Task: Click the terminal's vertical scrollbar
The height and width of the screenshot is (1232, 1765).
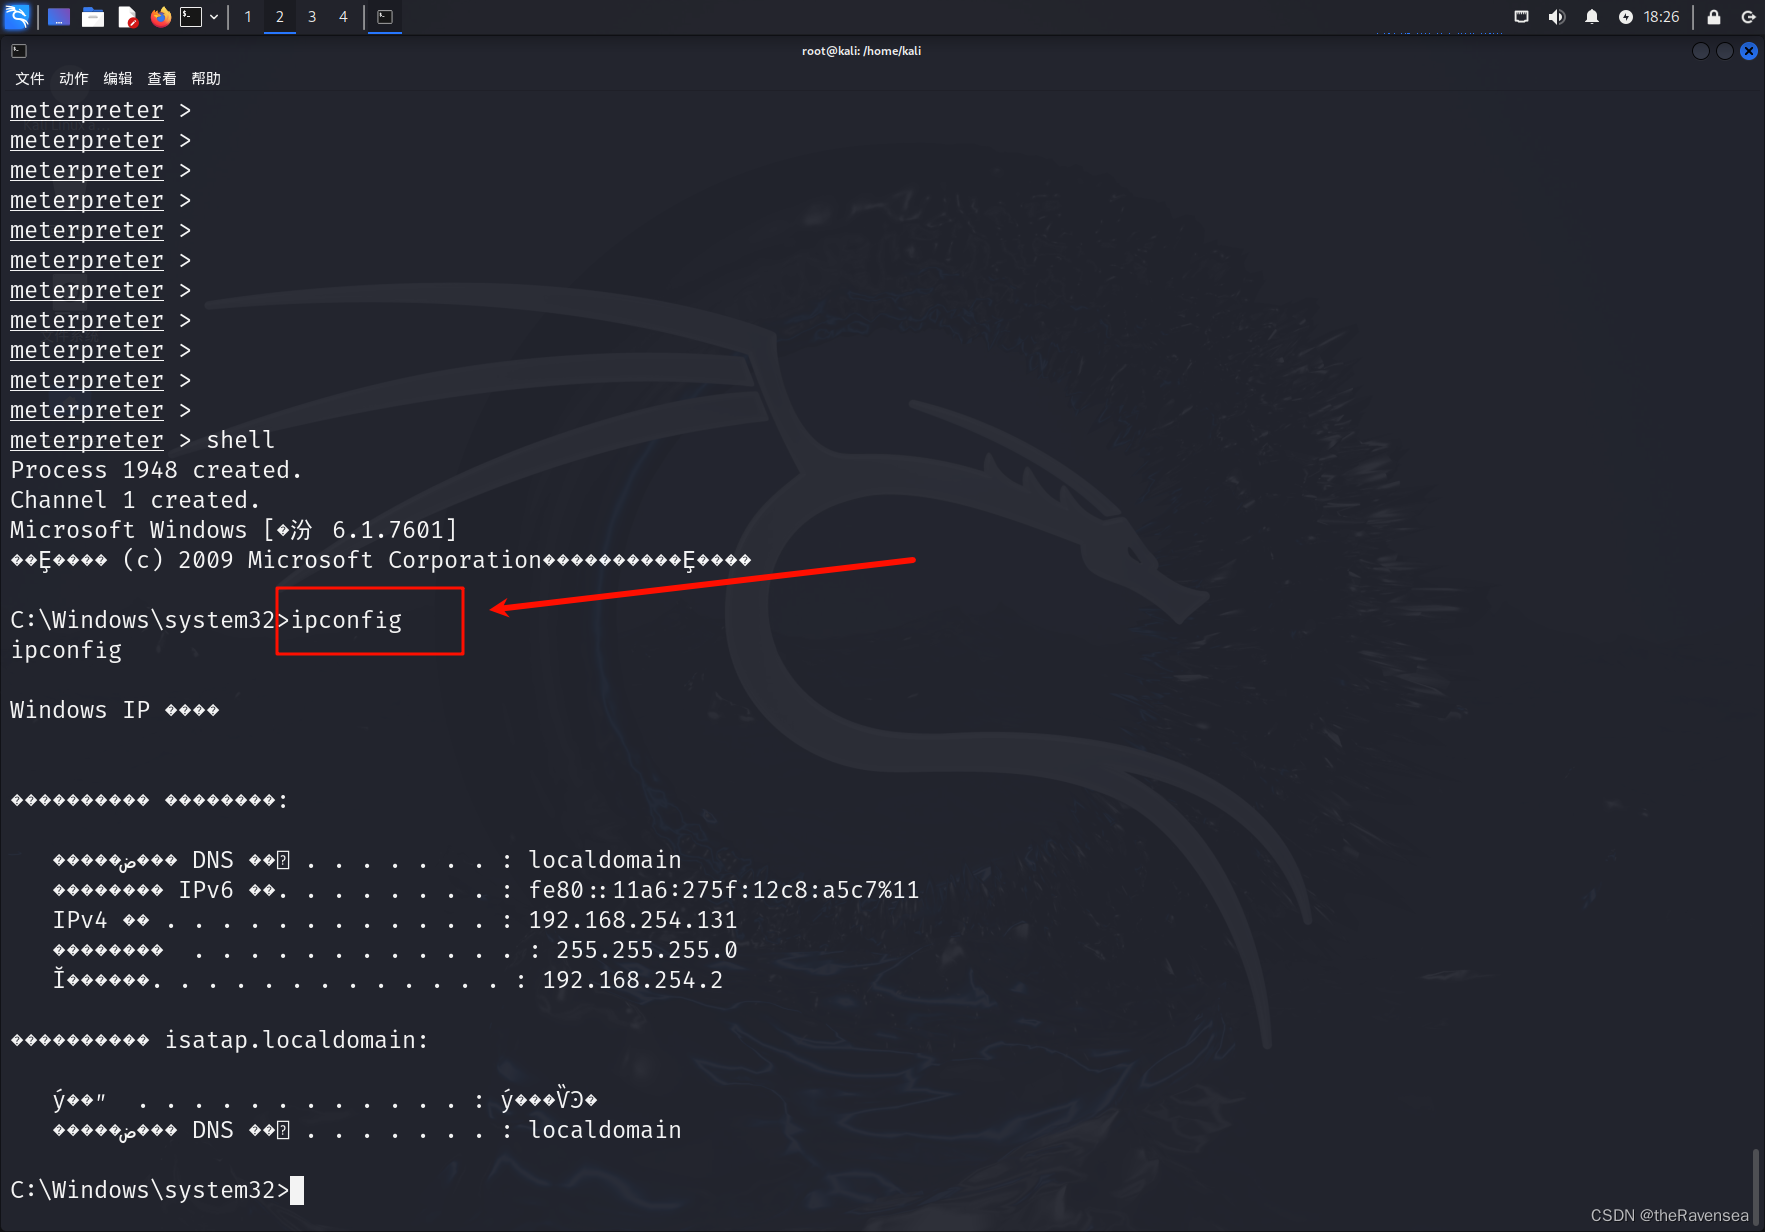Action: point(1756,1185)
